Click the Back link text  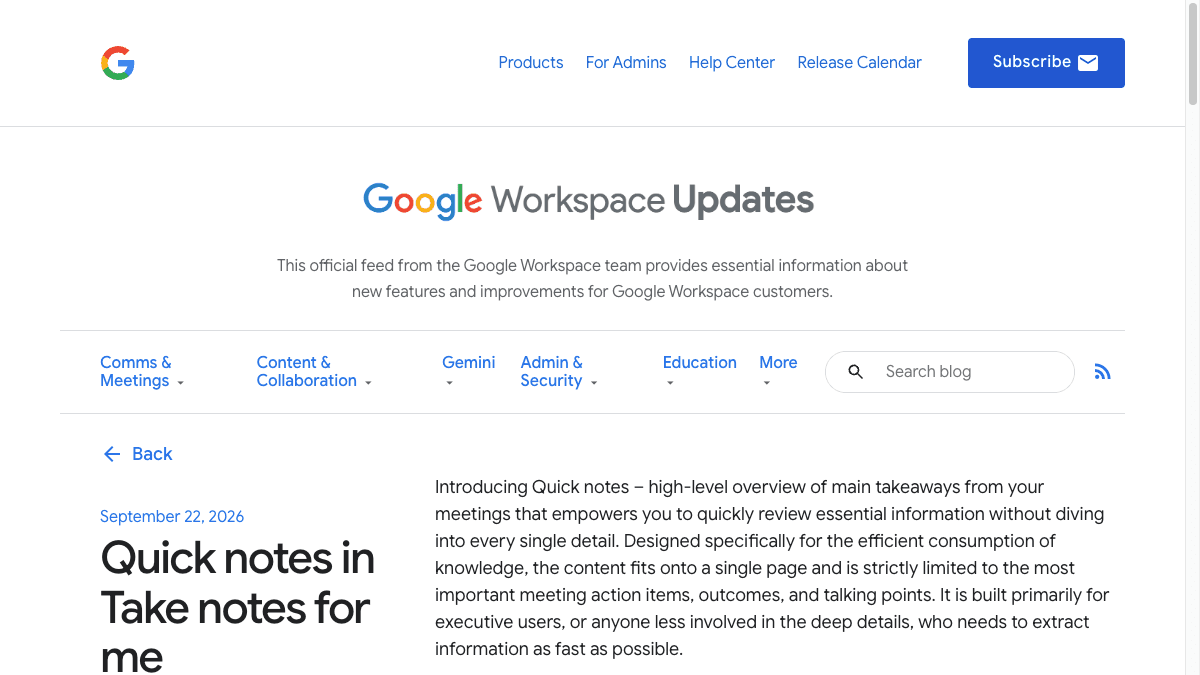(x=152, y=454)
